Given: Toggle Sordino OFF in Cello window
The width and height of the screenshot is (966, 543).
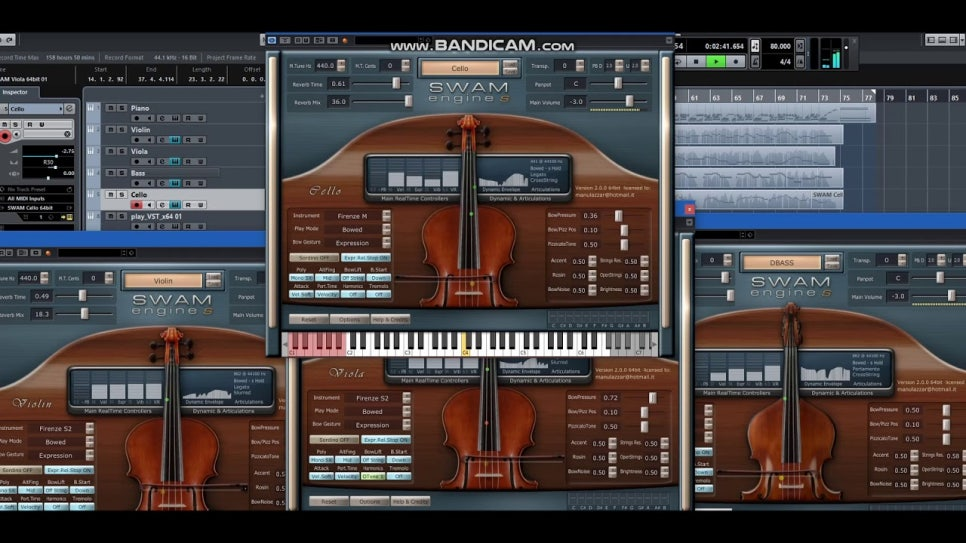Looking at the screenshot, I should [314, 258].
